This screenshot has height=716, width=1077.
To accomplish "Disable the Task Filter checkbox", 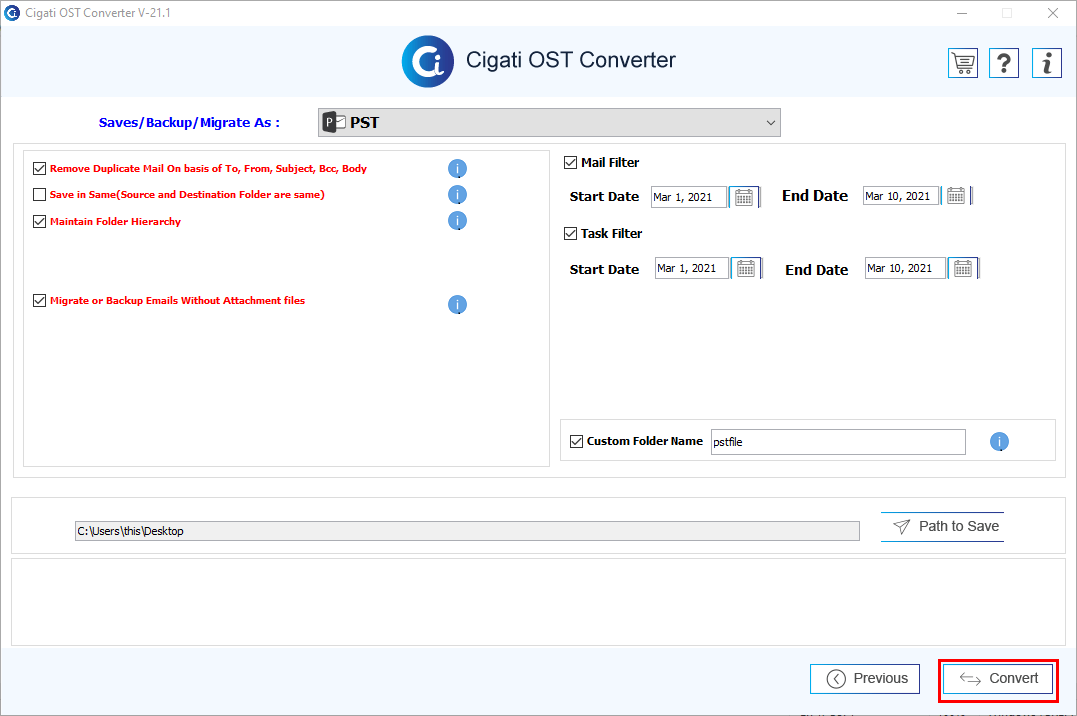I will [570, 234].
